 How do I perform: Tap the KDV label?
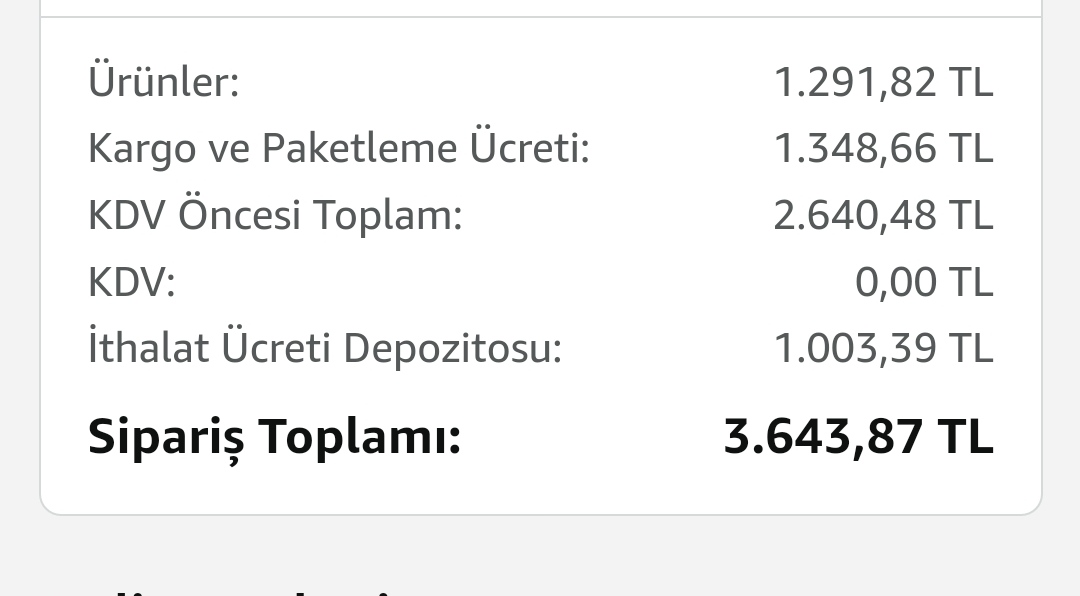(x=132, y=283)
